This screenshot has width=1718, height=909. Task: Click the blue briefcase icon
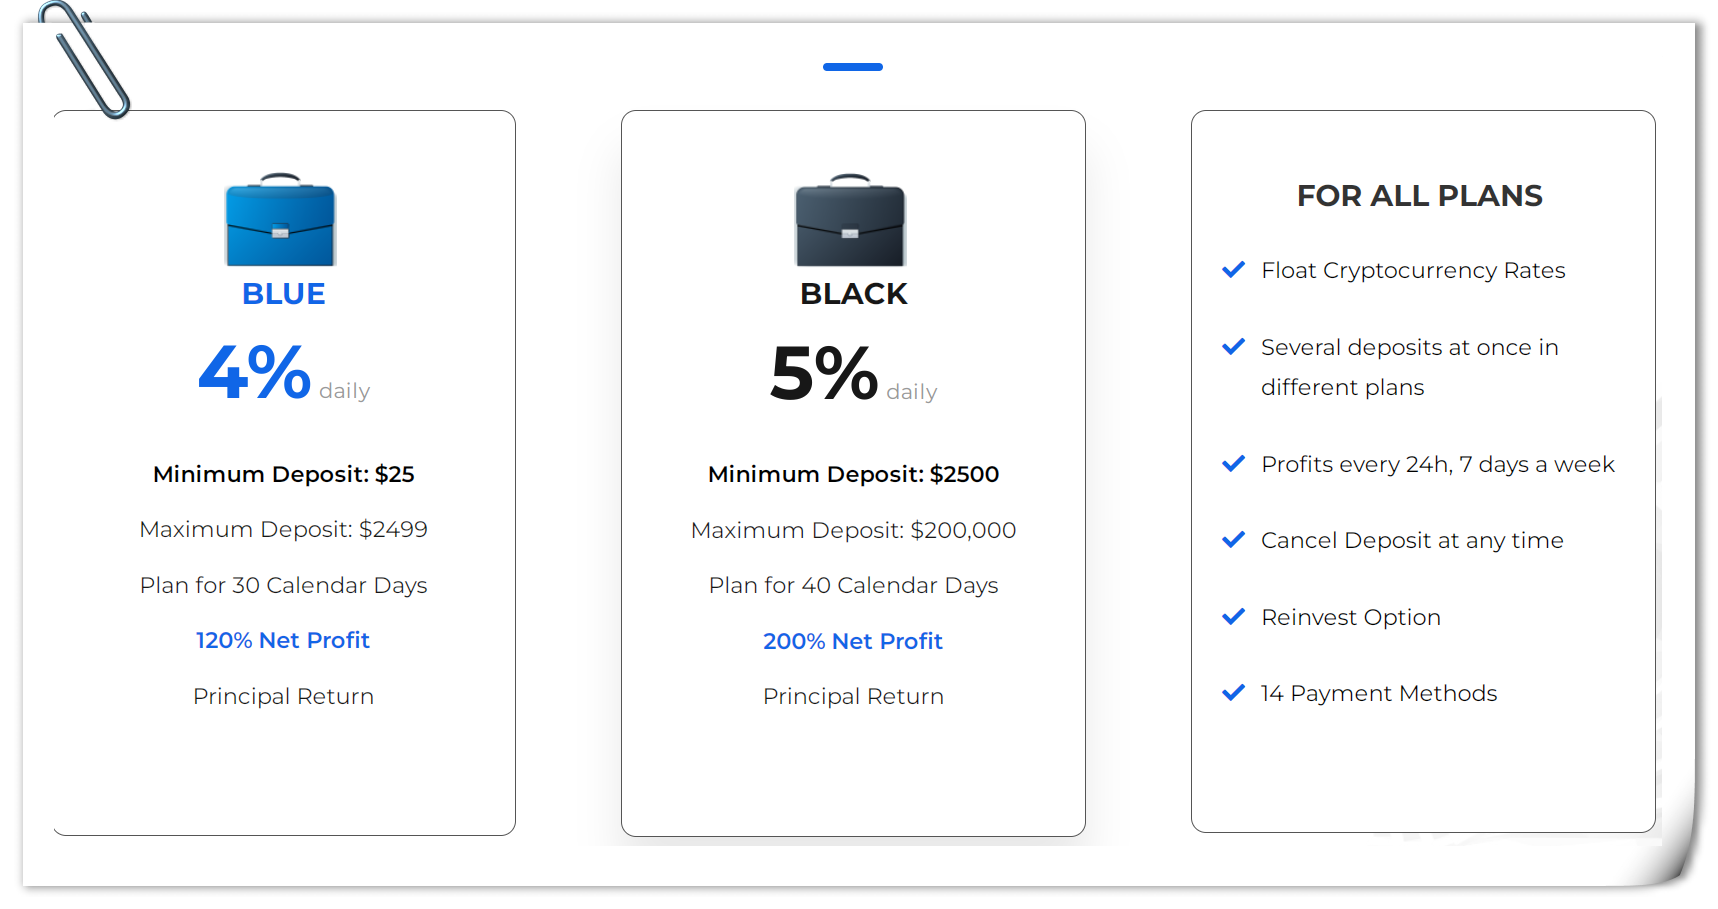281,219
